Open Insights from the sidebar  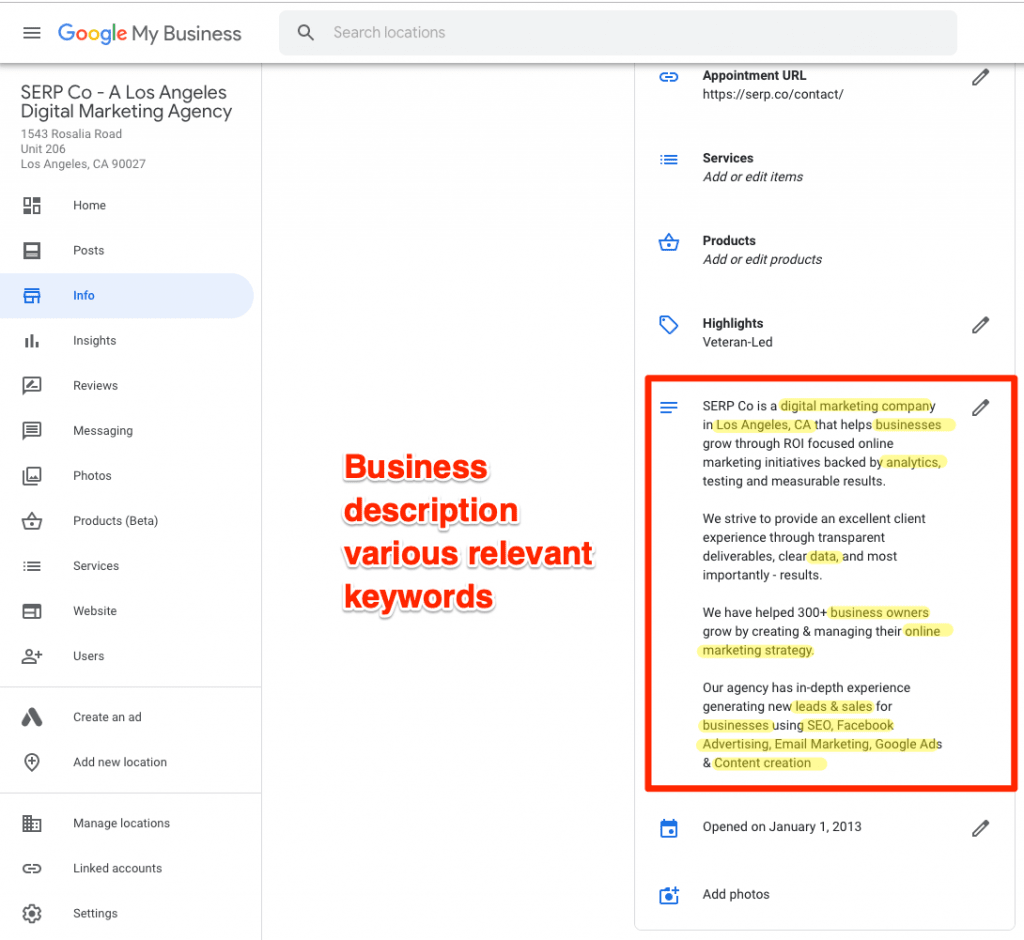click(95, 340)
